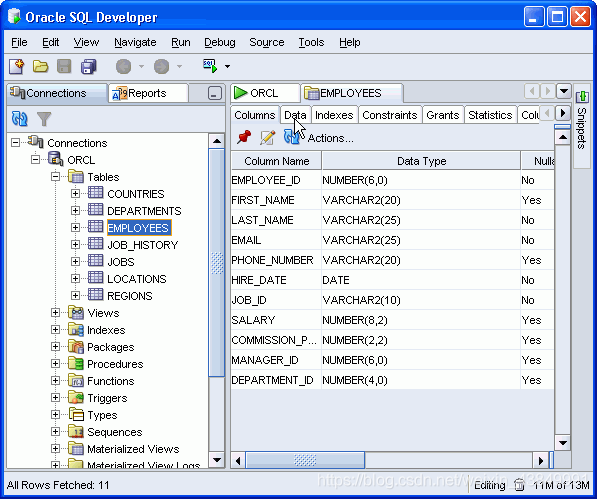The image size is (597, 499).
Task: Click the Forward navigation arrow icon
Action: click(x=161, y=67)
